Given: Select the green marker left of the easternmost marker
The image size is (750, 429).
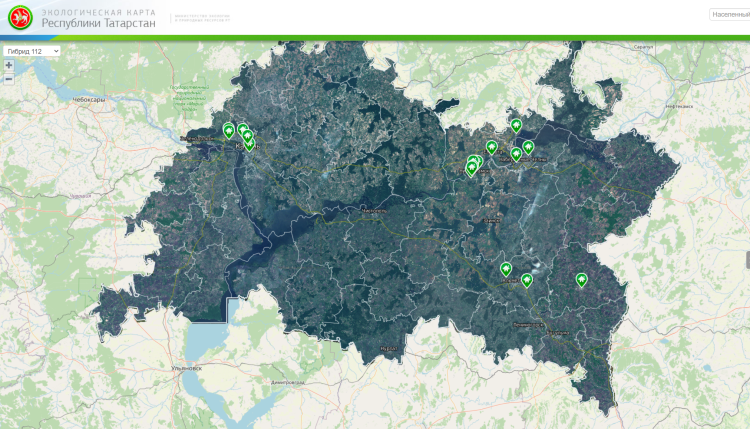Looking at the screenshot, I should point(527,280).
